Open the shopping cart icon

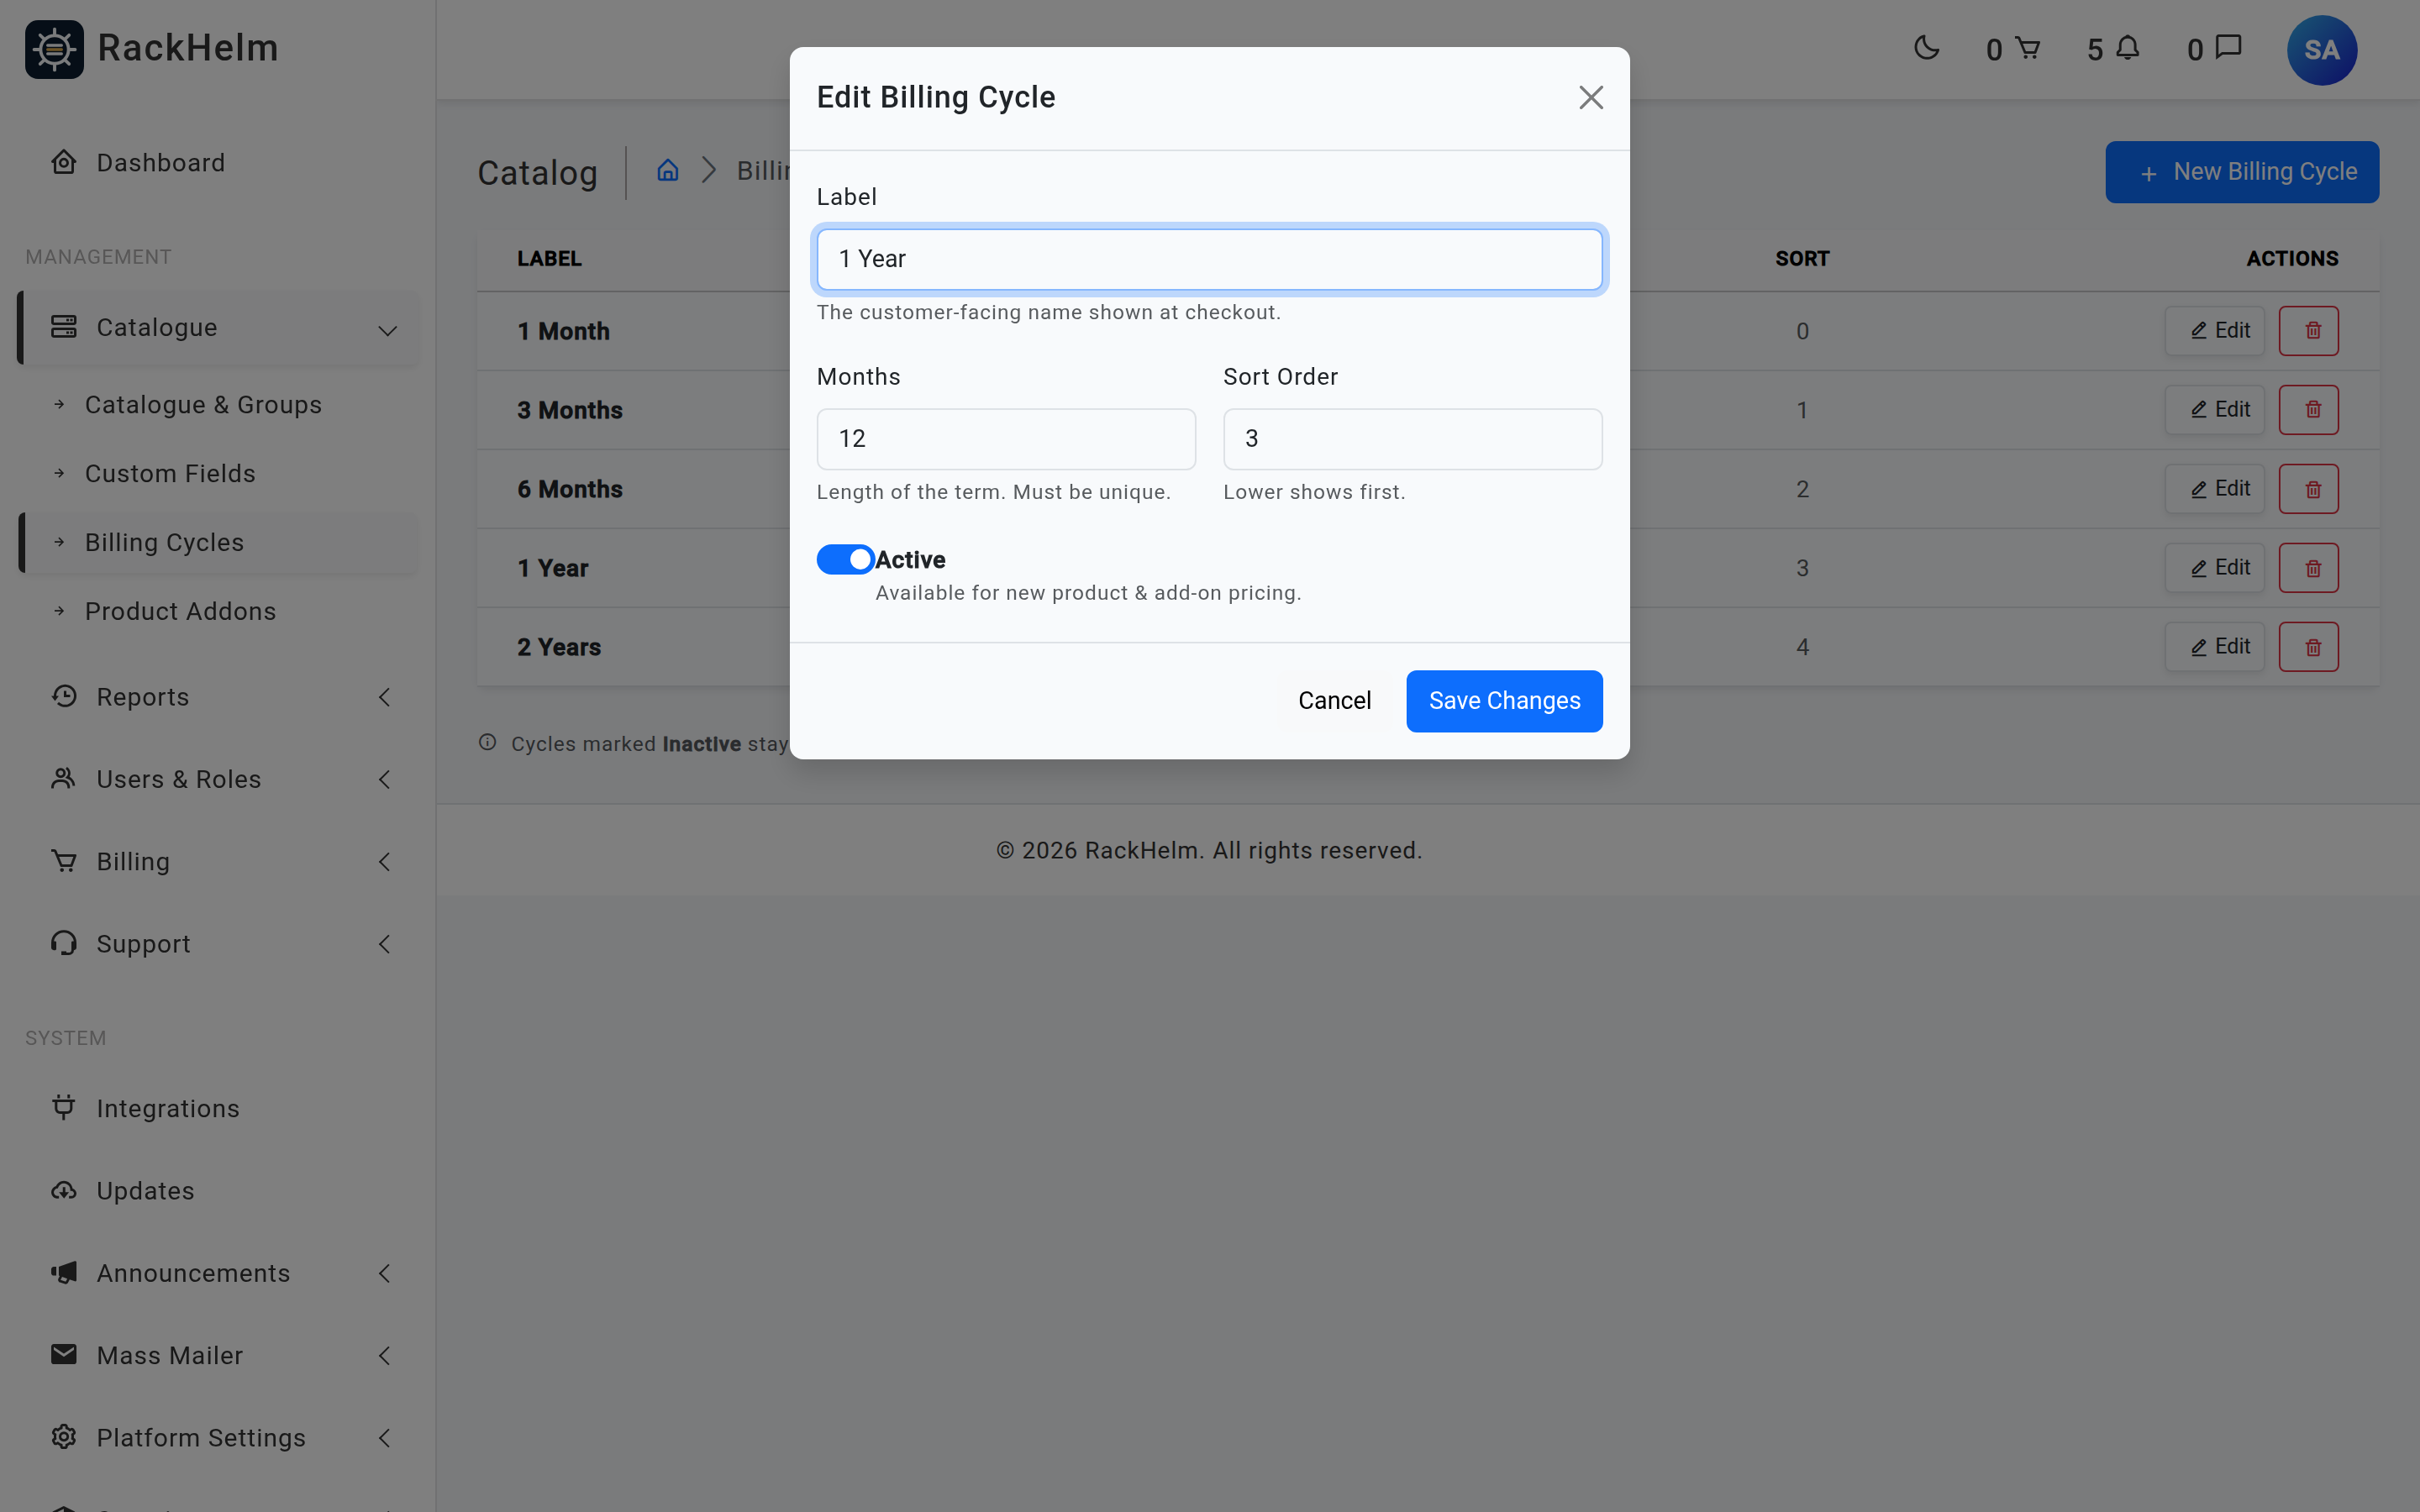coord(2027,48)
